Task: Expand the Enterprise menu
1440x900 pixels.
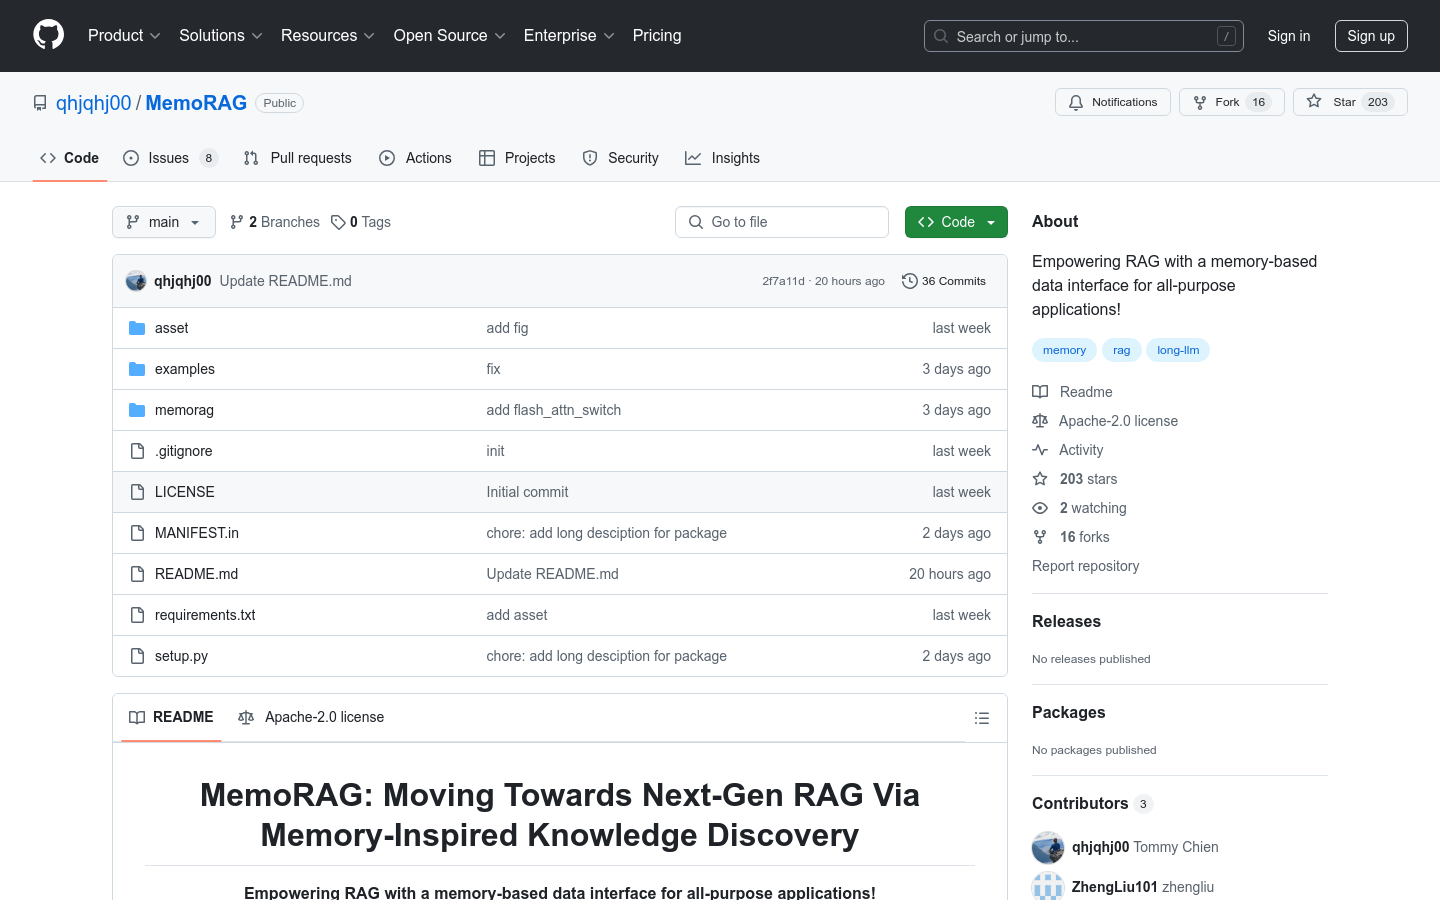Action: point(569,36)
